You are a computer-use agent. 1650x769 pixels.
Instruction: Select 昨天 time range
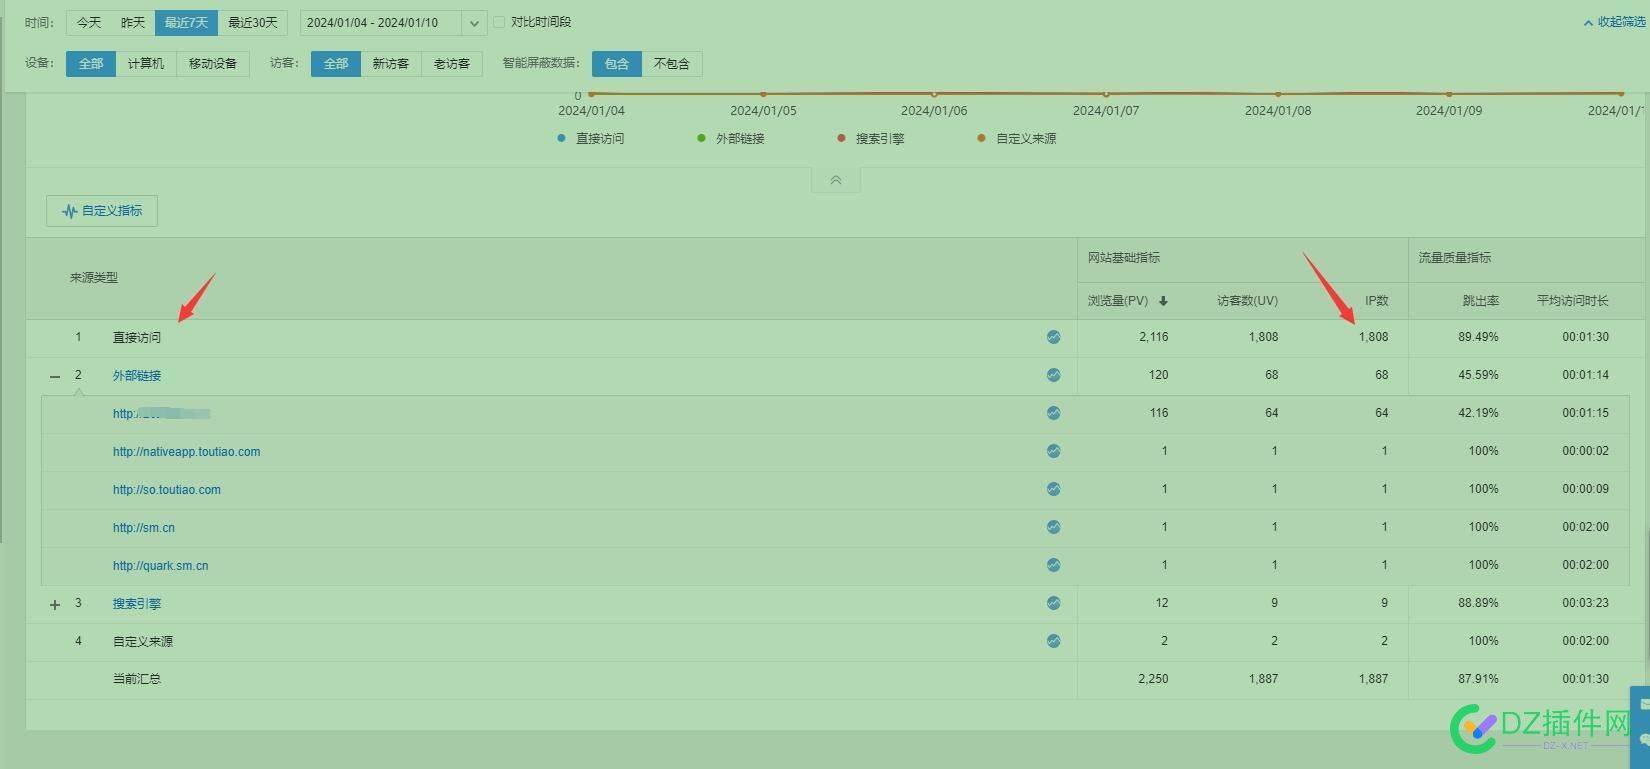[133, 22]
